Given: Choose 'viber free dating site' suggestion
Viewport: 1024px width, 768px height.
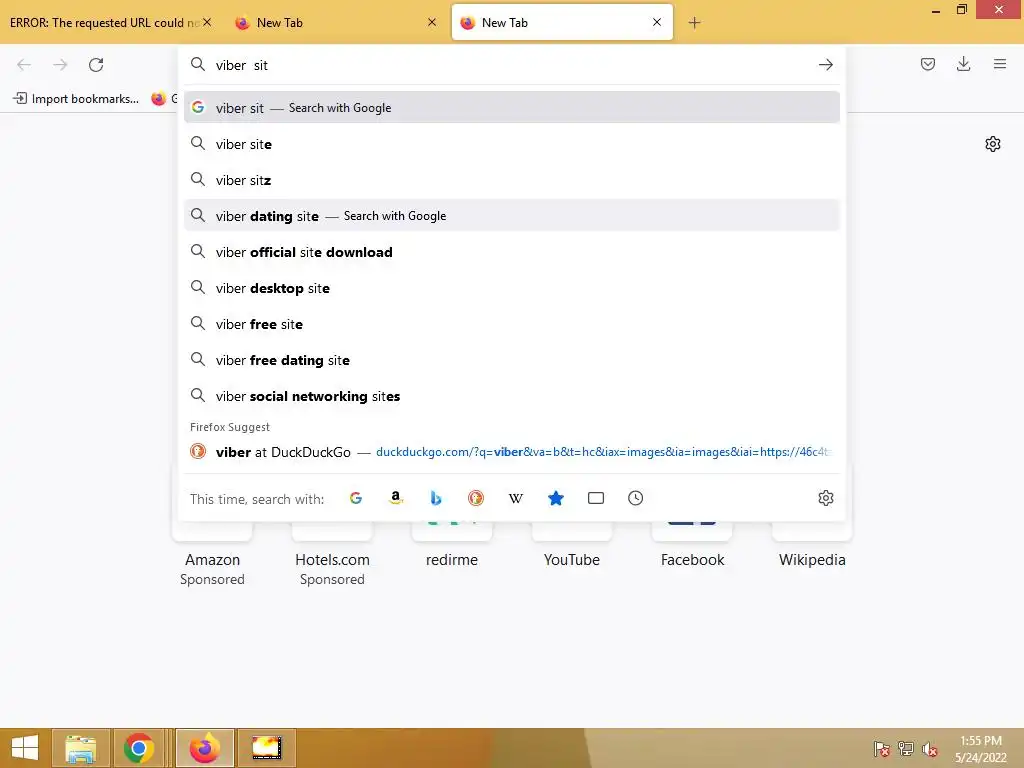Looking at the screenshot, I should coord(512,360).
